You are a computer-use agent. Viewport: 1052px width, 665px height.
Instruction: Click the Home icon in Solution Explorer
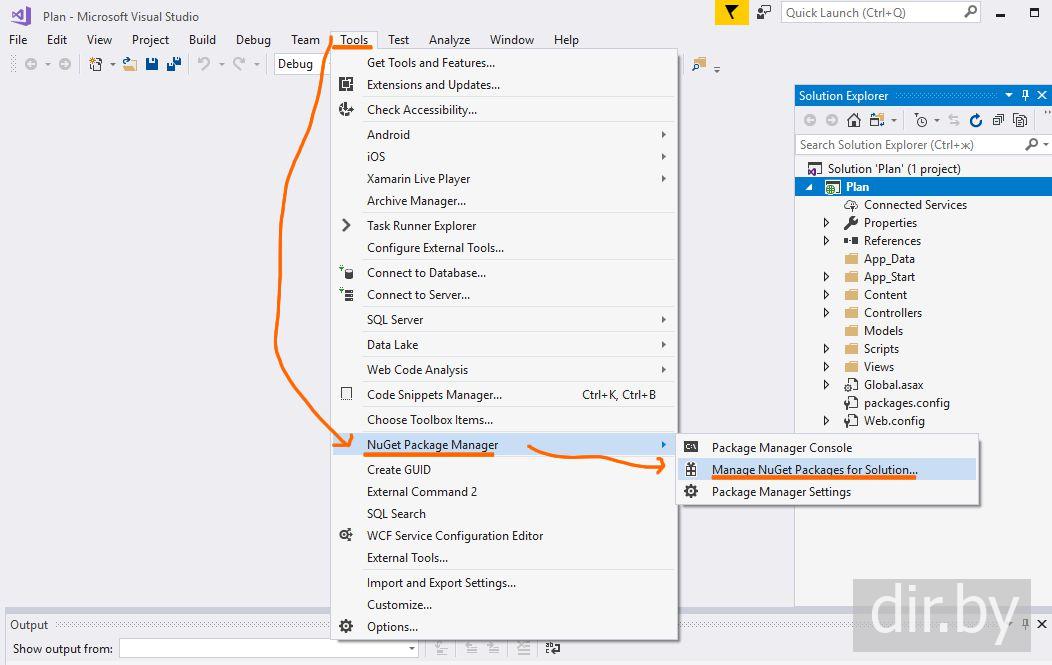853,120
